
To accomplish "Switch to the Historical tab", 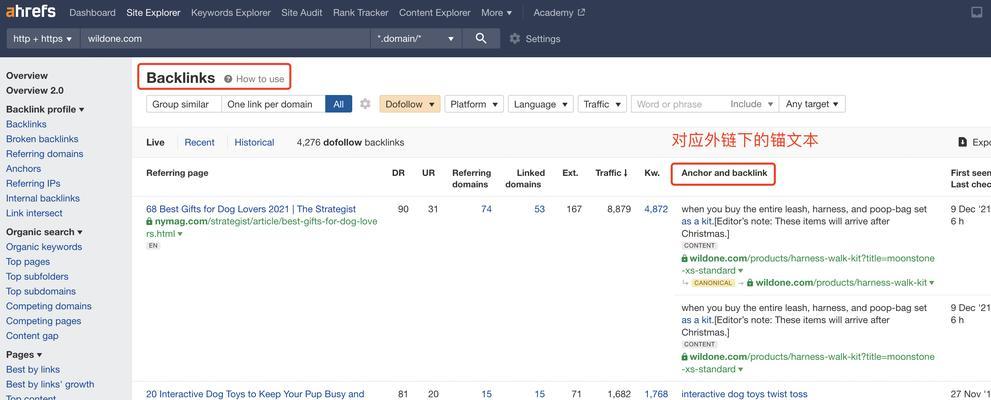I will point(254,142).
